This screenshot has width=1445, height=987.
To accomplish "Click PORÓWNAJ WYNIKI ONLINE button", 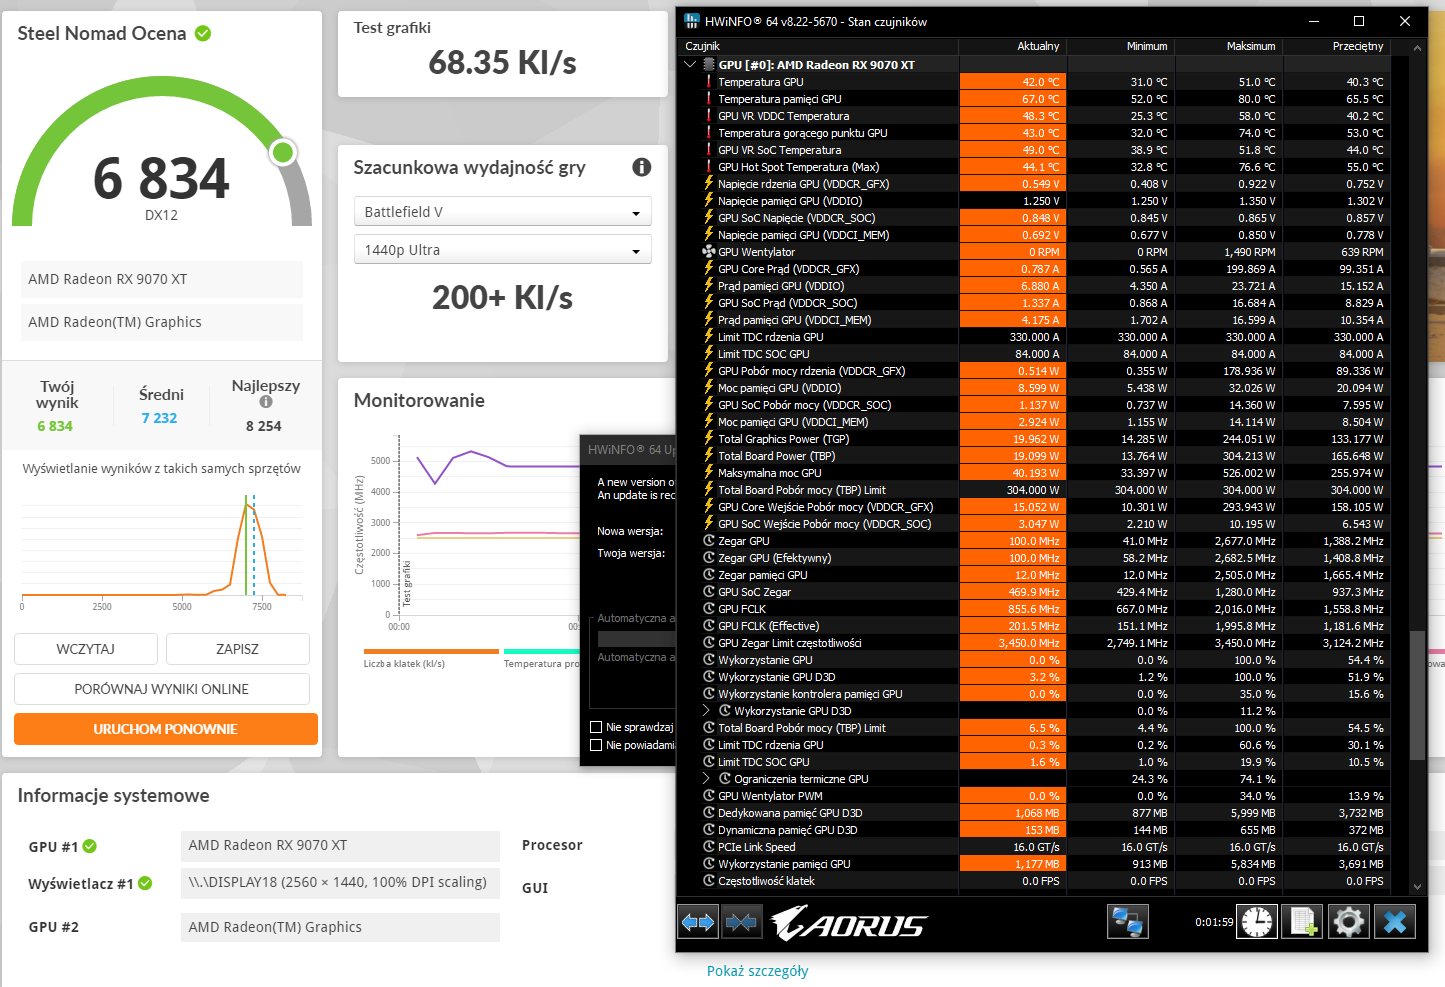I will (162, 689).
